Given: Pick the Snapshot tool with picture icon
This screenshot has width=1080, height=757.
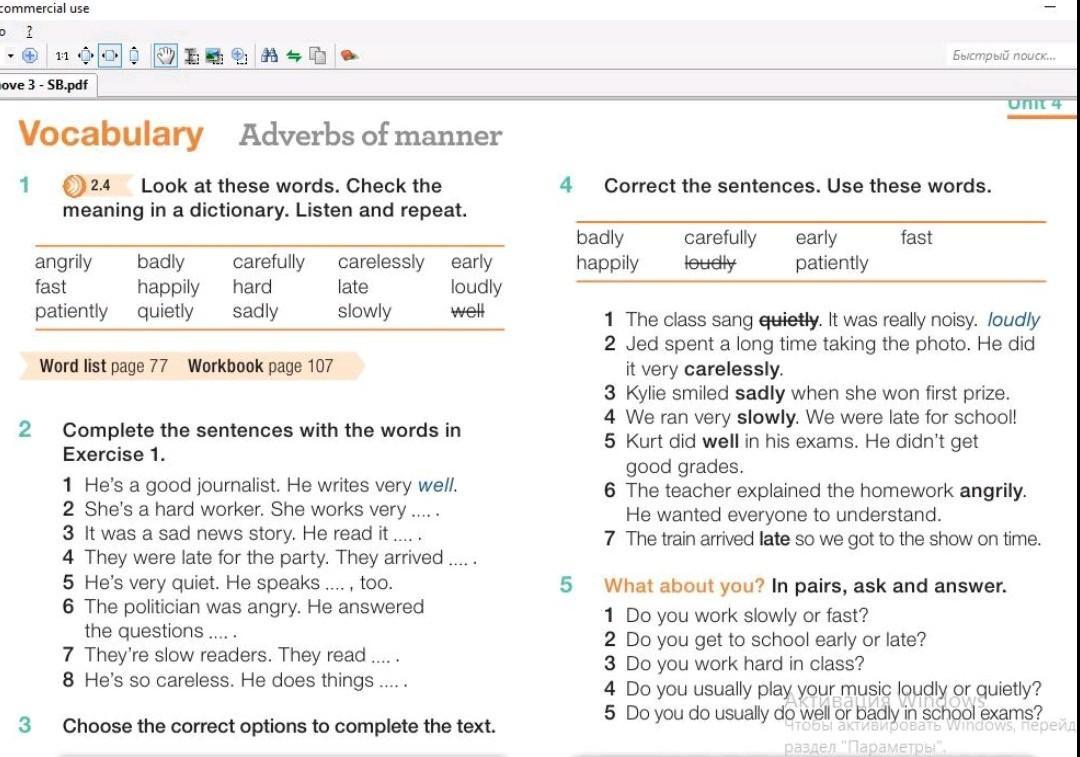Looking at the screenshot, I should point(215,56).
